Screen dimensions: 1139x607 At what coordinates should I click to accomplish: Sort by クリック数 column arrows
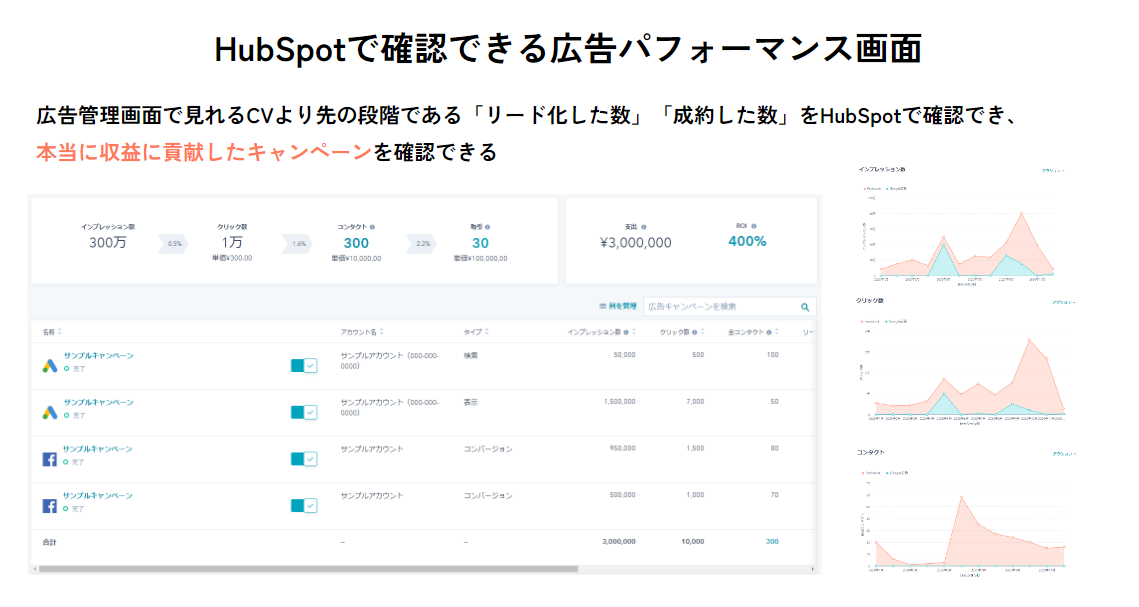[702, 332]
